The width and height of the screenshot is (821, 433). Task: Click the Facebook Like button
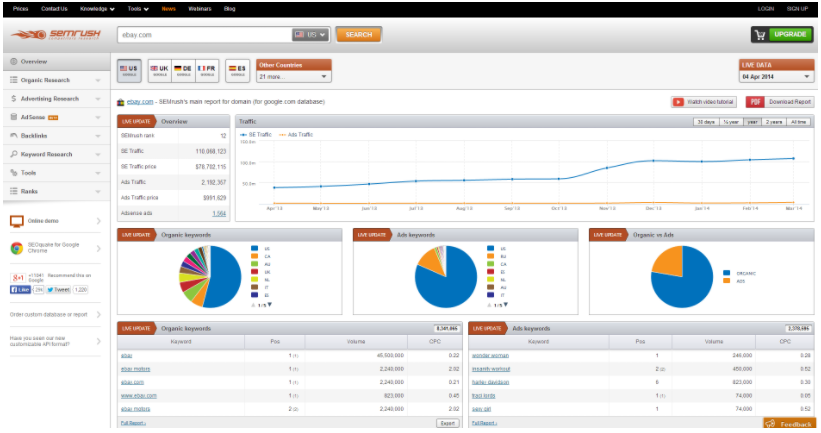coord(20,290)
